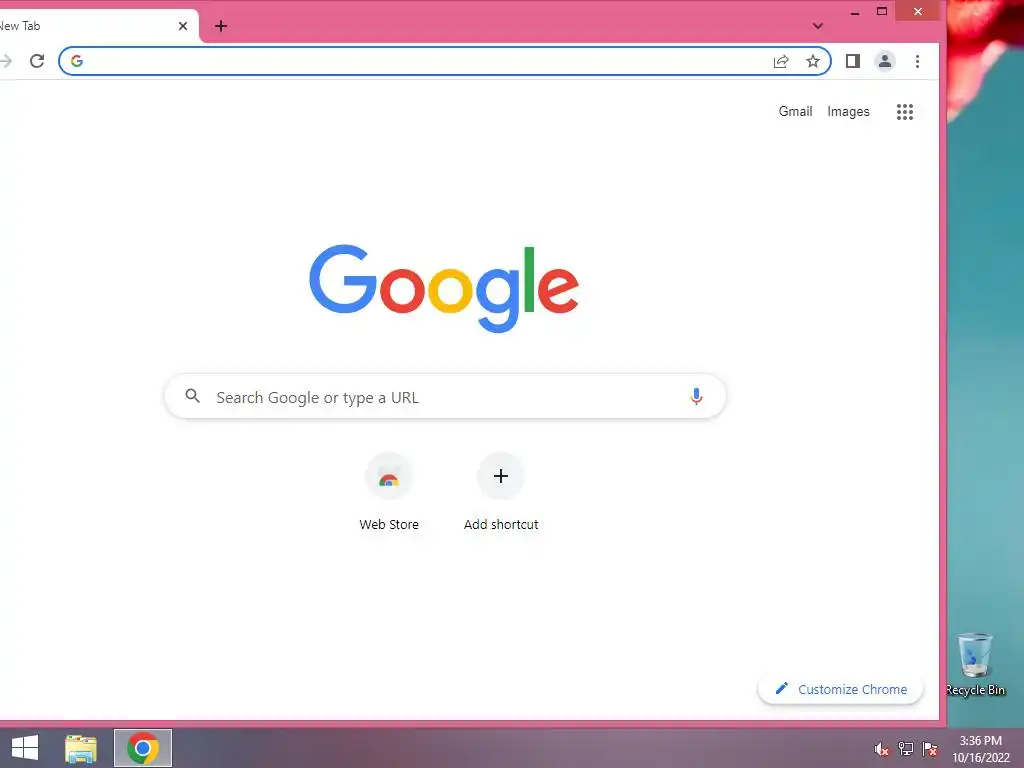Open the network status tray icon
Viewport: 1024px width, 768px height.
tap(906, 749)
